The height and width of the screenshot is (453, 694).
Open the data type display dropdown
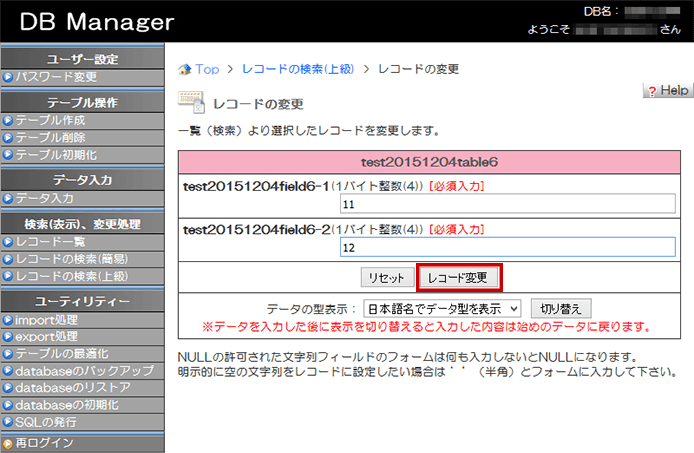click(x=441, y=308)
